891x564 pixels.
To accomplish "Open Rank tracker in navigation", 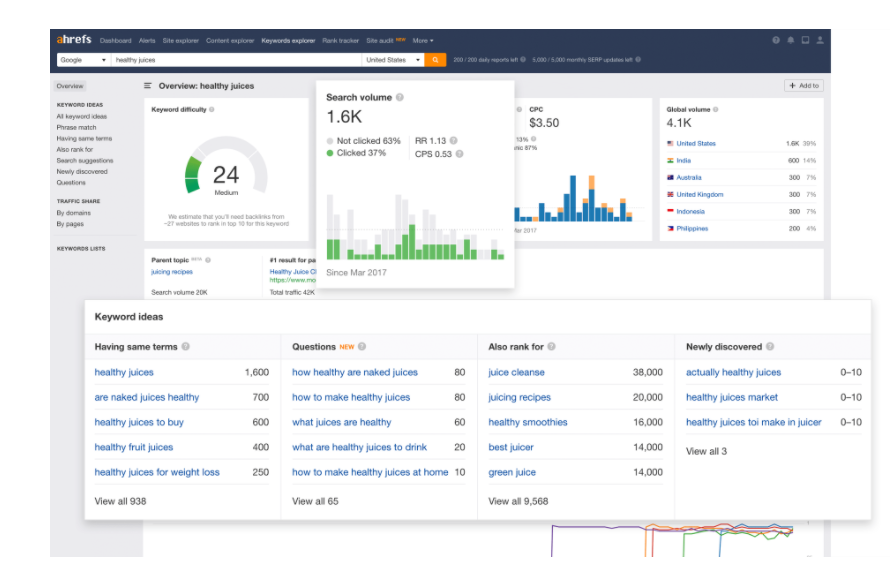I will pyautogui.click(x=340, y=41).
